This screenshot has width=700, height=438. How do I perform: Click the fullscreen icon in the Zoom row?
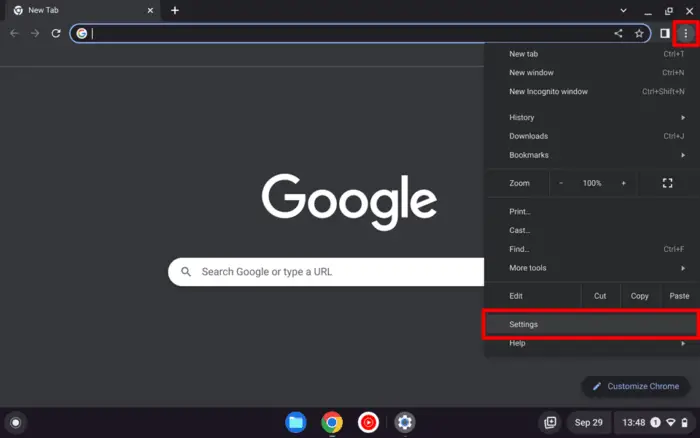pyautogui.click(x=667, y=183)
